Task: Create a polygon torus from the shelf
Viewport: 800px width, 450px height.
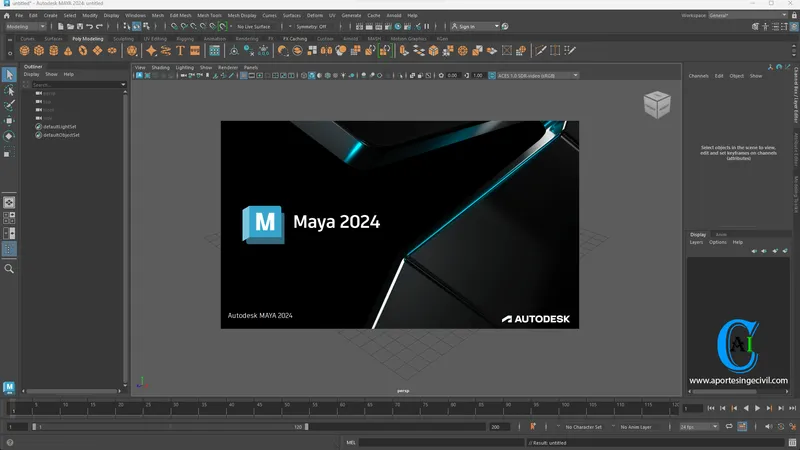Action: coord(83,51)
